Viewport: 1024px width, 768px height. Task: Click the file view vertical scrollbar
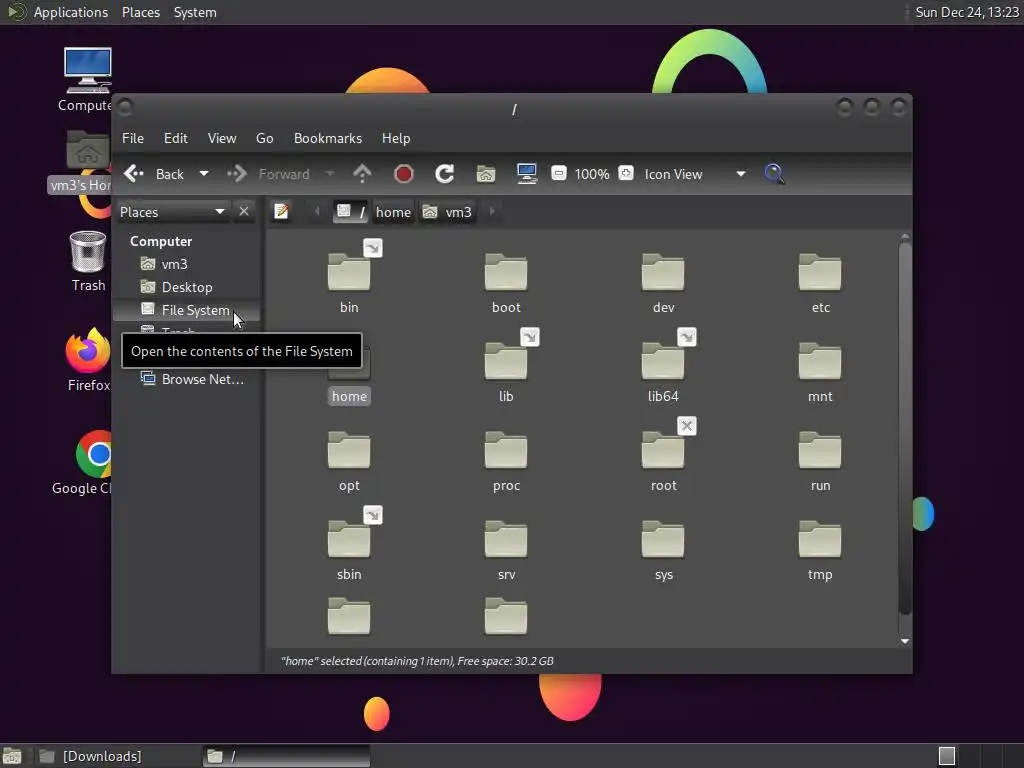[904, 428]
